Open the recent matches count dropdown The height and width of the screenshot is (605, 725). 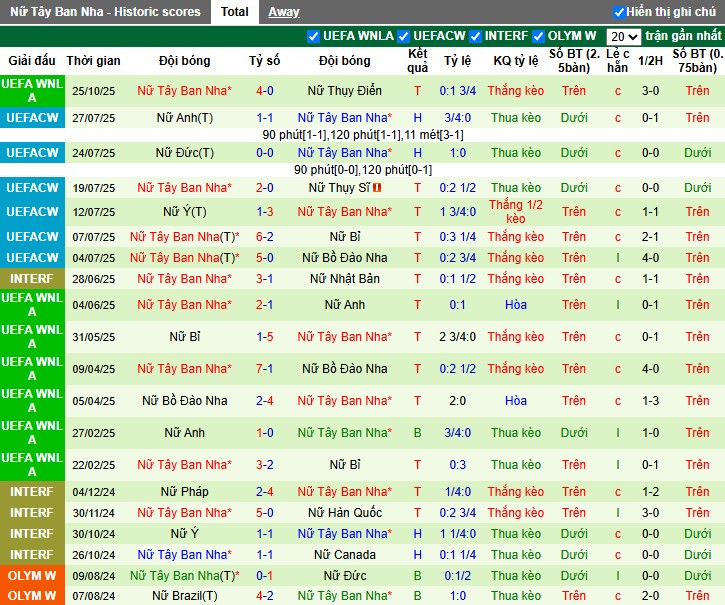pyautogui.click(x=623, y=36)
